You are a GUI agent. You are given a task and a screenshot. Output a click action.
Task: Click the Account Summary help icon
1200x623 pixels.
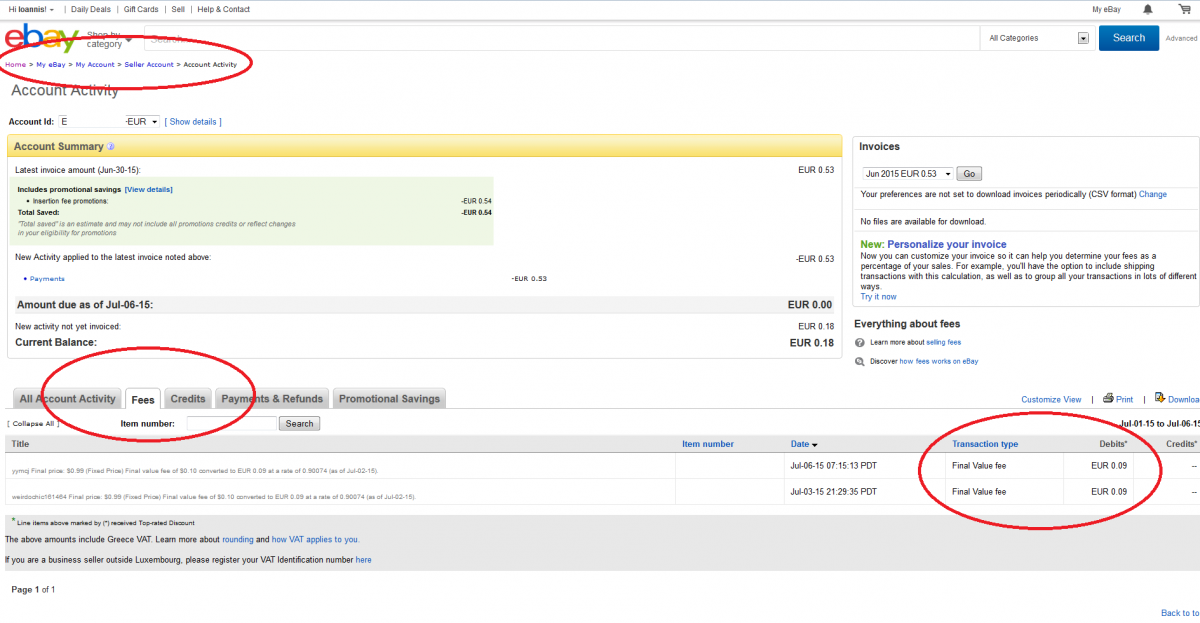(x=111, y=147)
